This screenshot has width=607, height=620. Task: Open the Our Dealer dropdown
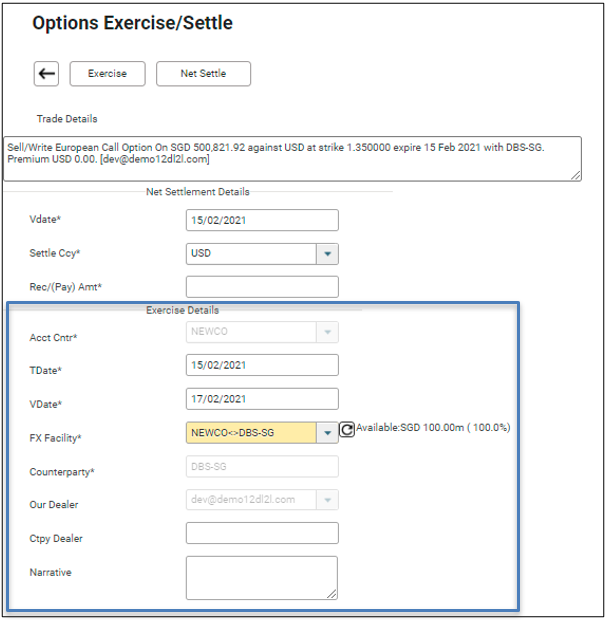point(327,499)
